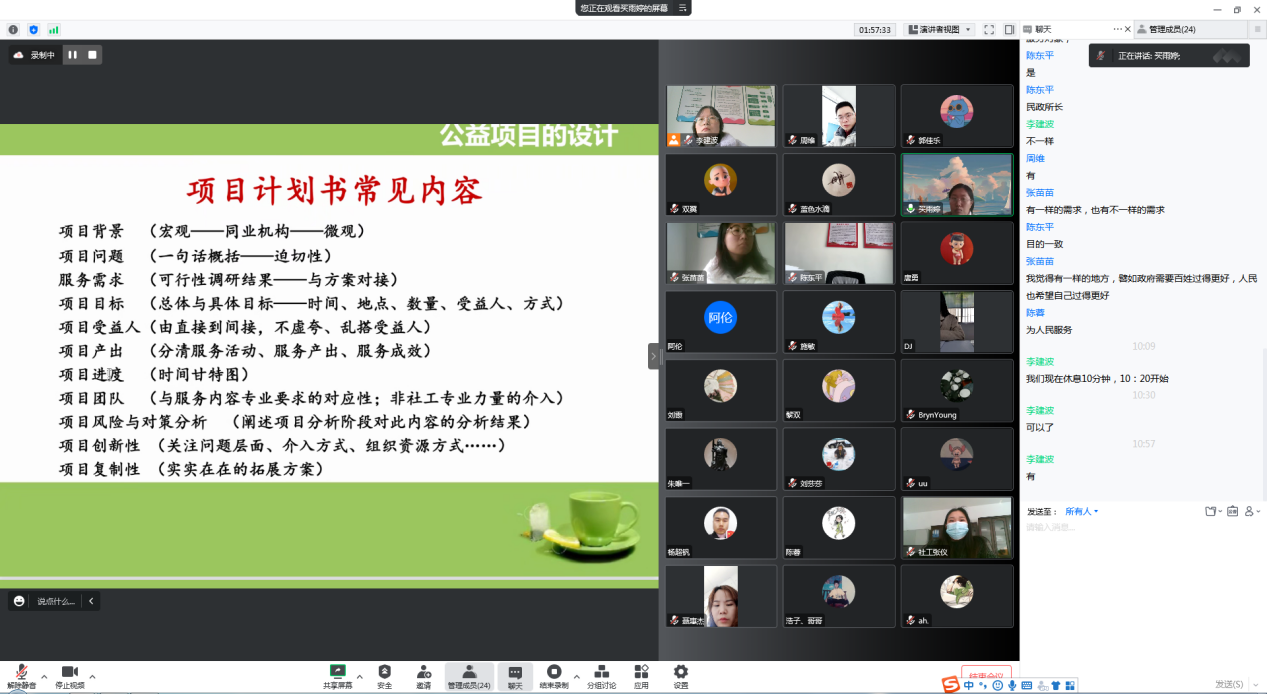This screenshot has height=694, width=1267.
Task: Close the 聊天 chat tab
Action: coord(1128,30)
